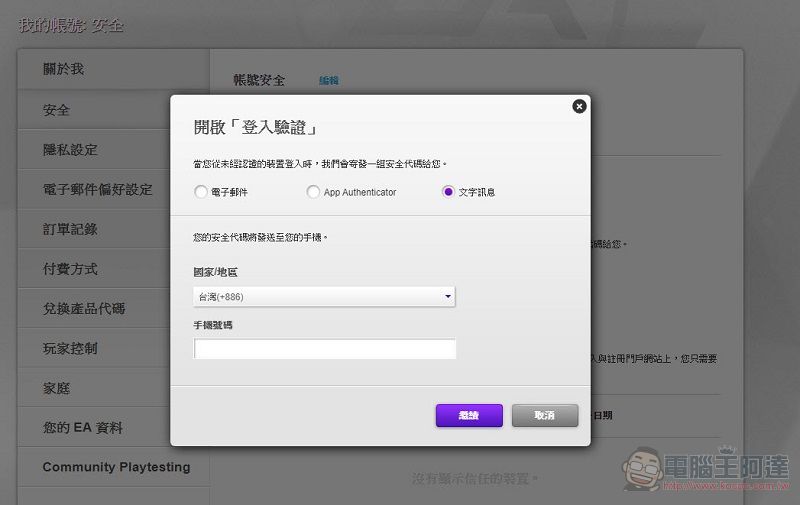Open 關於我 in the sidebar

[63, 69]
